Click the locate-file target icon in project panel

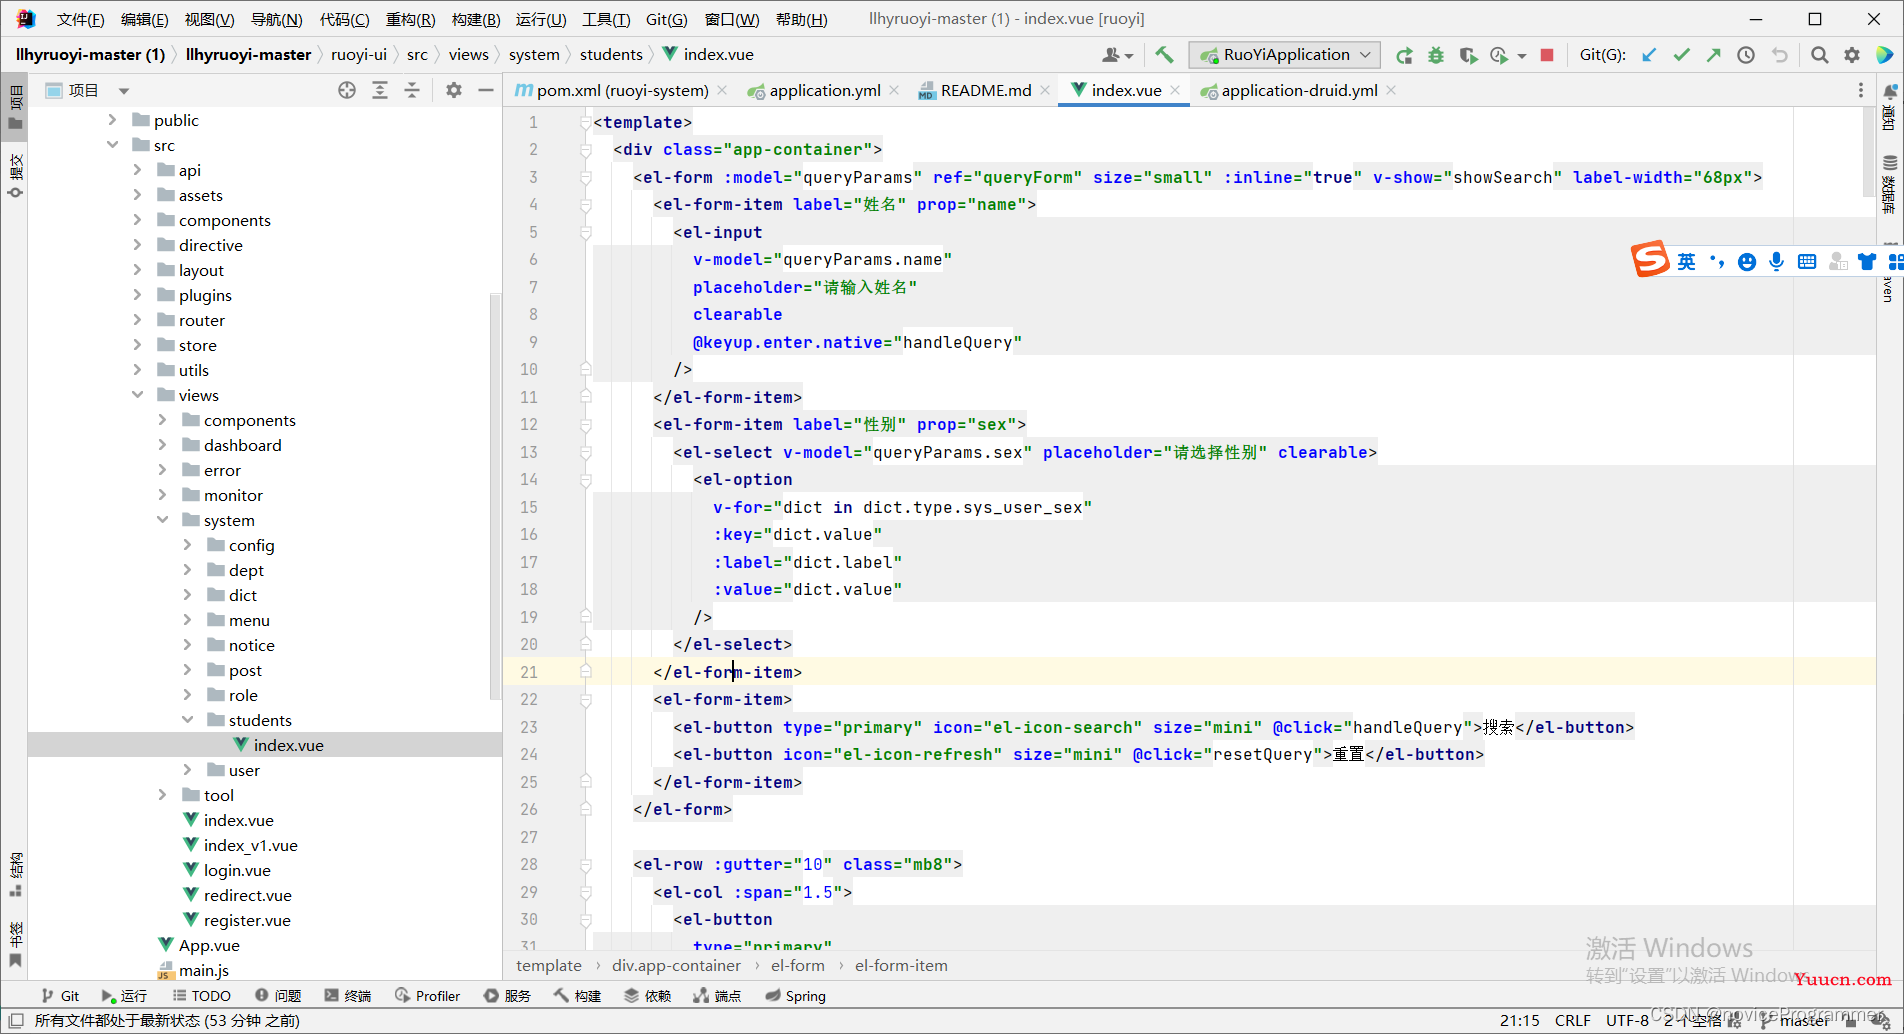(x=347, y=91)
